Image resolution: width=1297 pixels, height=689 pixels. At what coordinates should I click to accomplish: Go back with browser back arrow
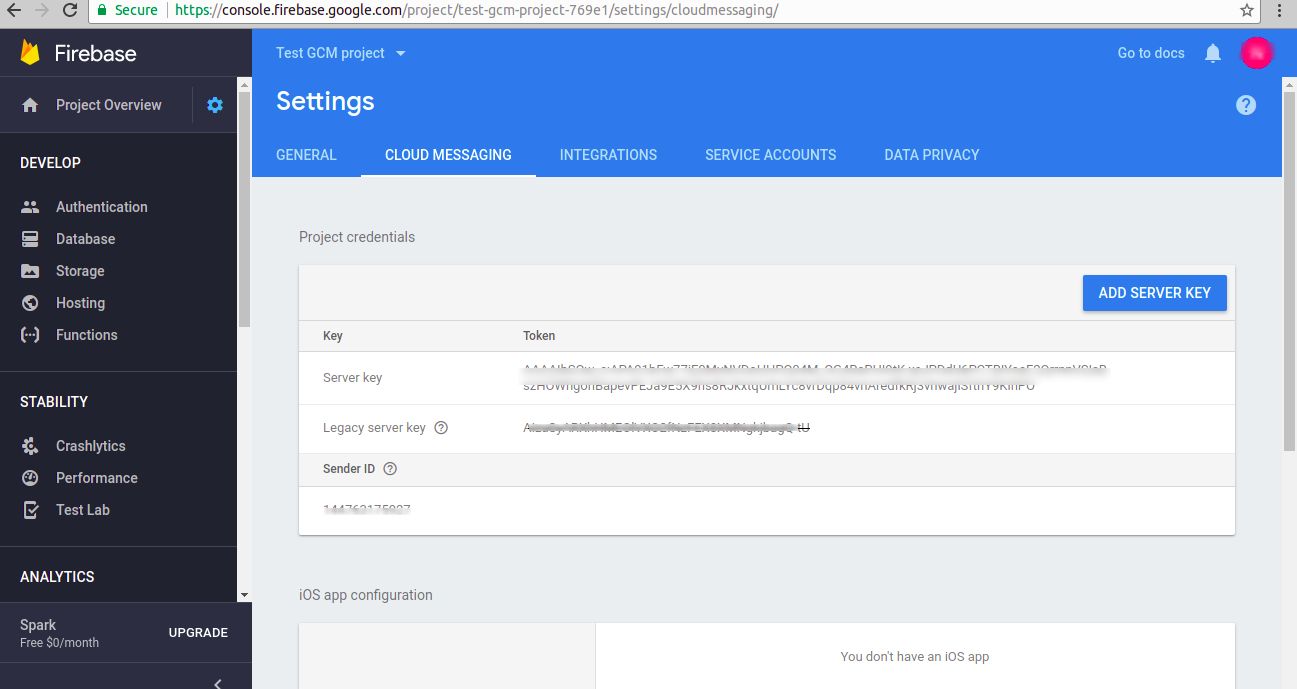(14, 10)
